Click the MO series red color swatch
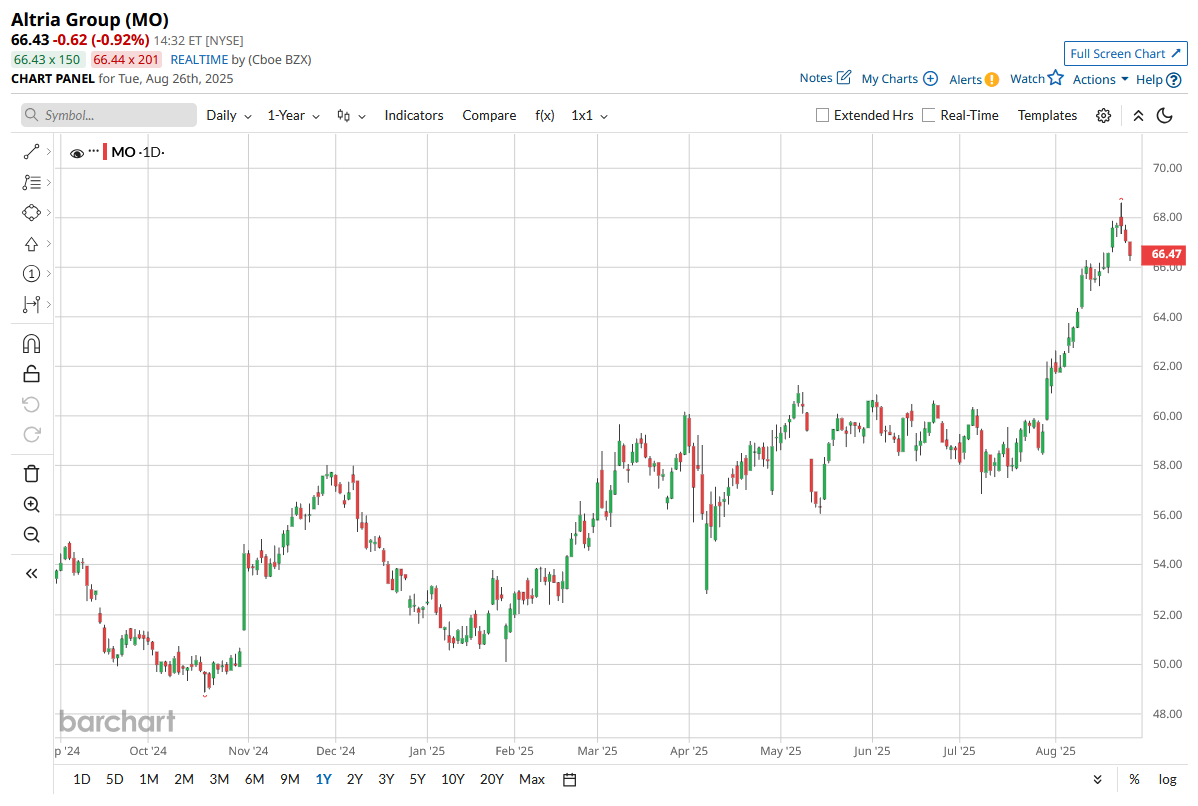Image resolution: width=1198 pixels, height=806 pixels. pyautogui.click(x=105, y=152)
